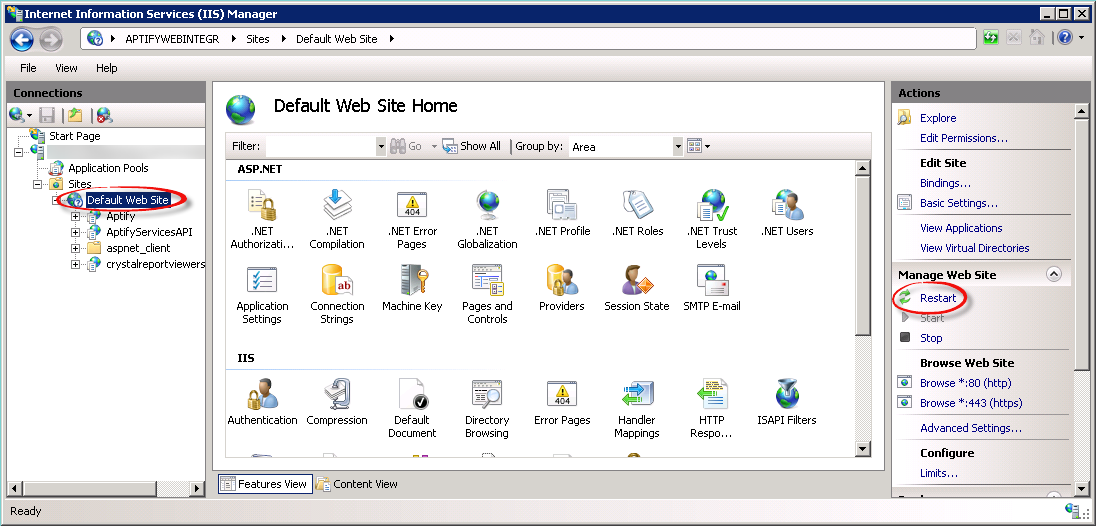Open ISAPI Filters feature
This screenshot has height=526, width=1096.
pos(787,402)
